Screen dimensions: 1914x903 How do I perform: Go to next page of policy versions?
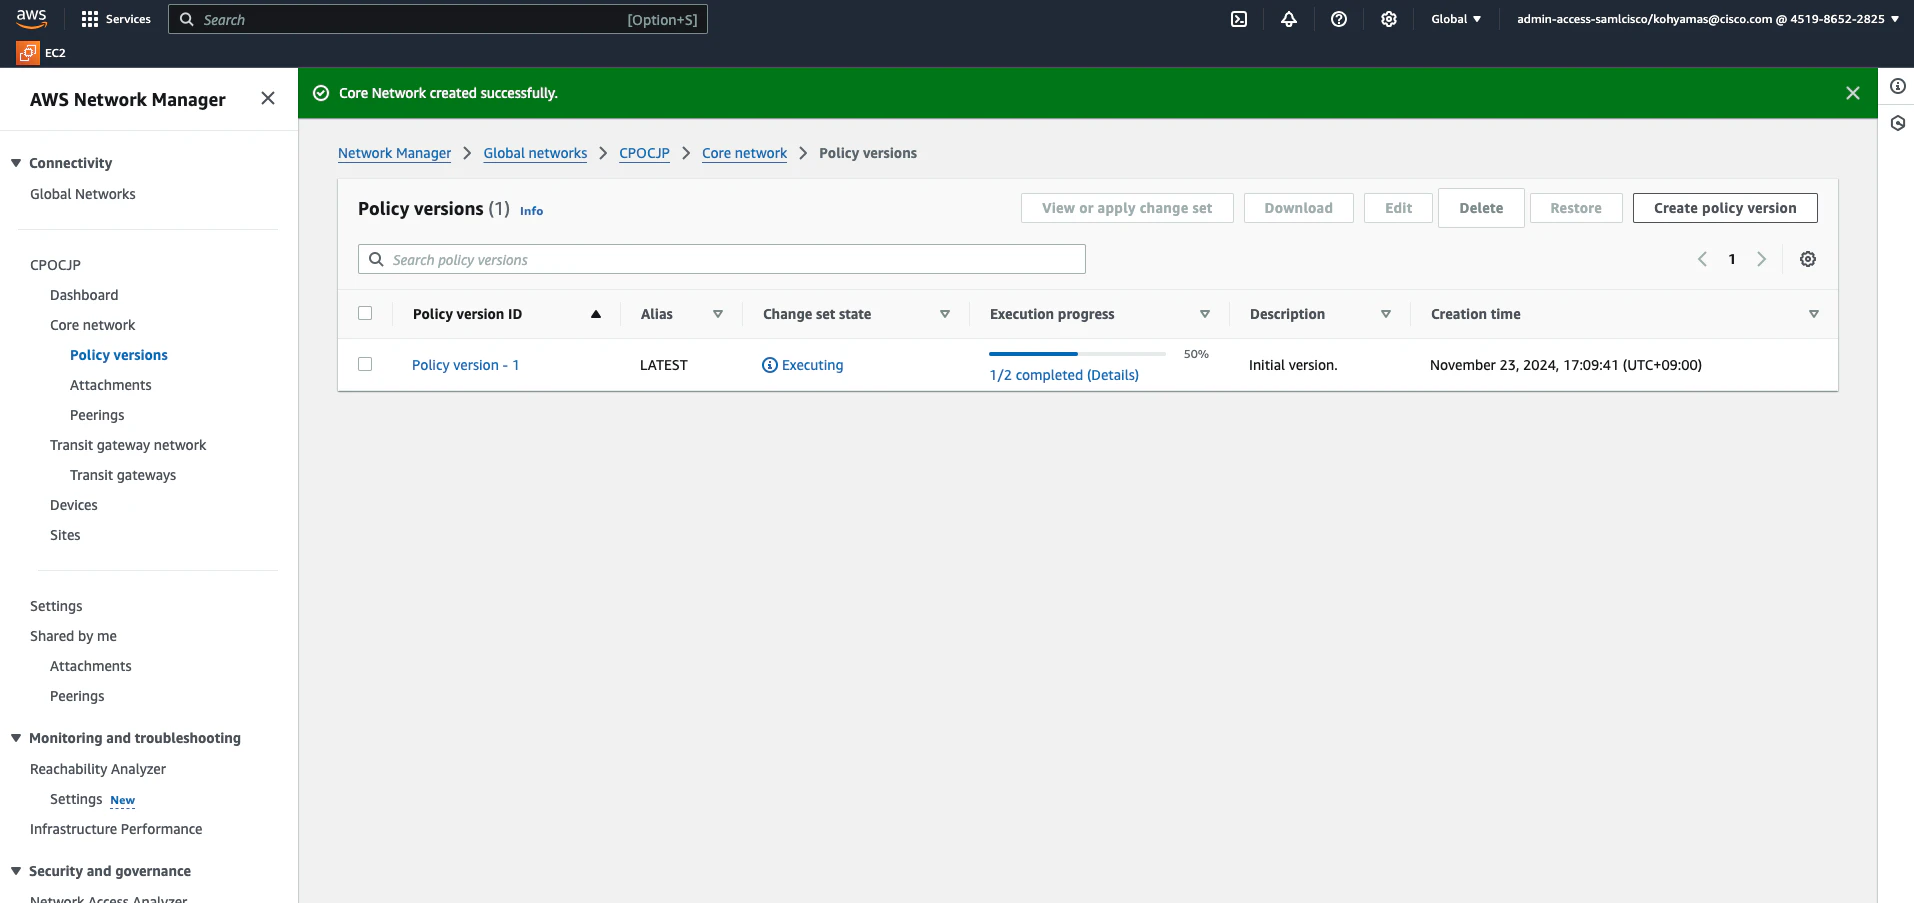(x=1762, y=259)
